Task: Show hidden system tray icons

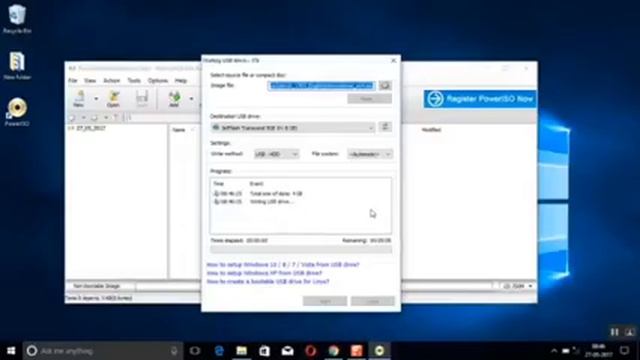Action: coord(554,351)
